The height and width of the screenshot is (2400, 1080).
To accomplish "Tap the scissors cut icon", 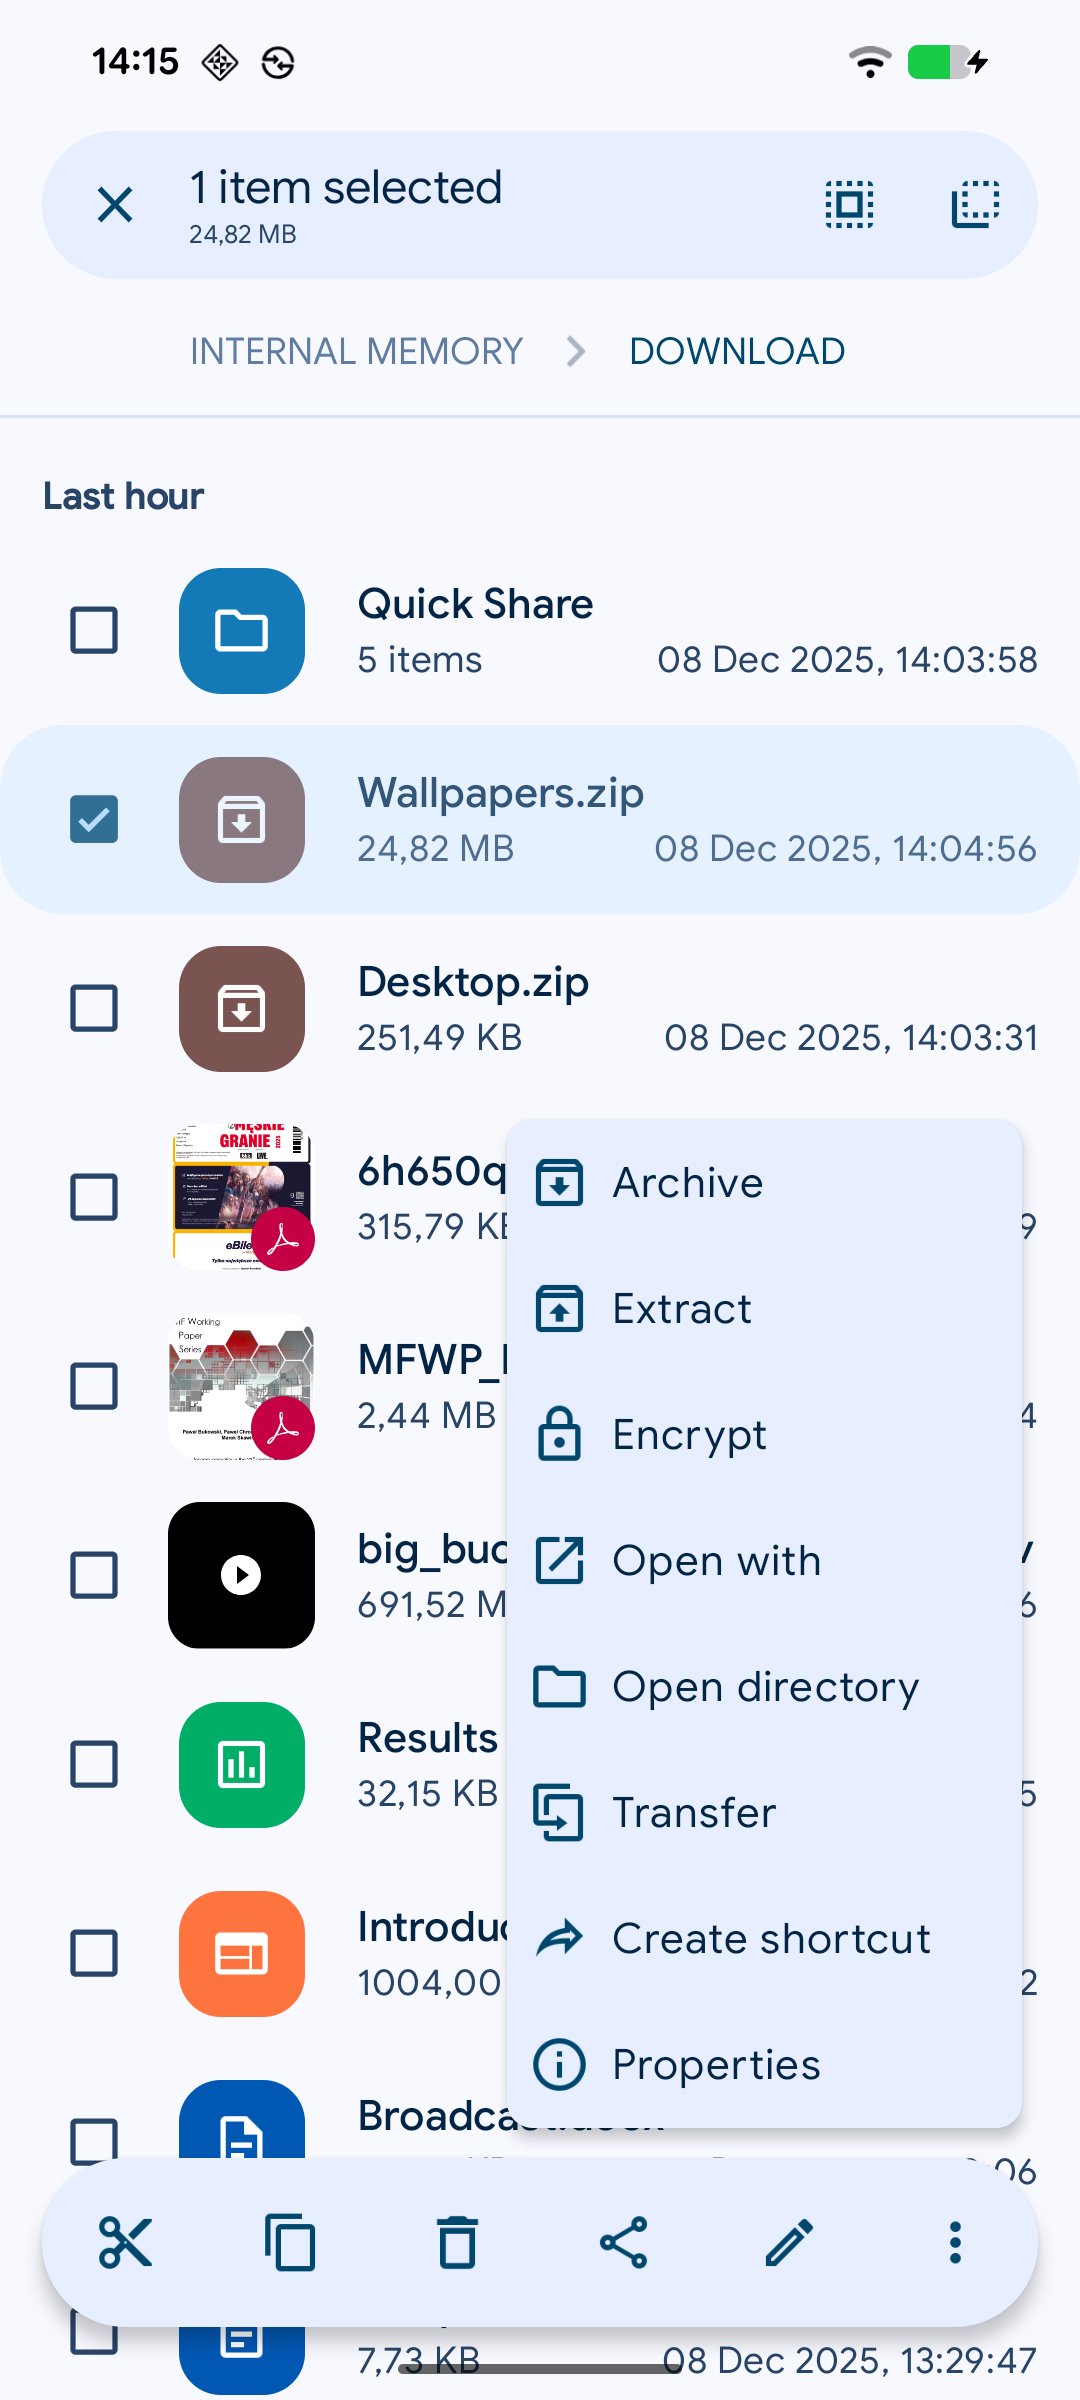I will point(125,2242).
